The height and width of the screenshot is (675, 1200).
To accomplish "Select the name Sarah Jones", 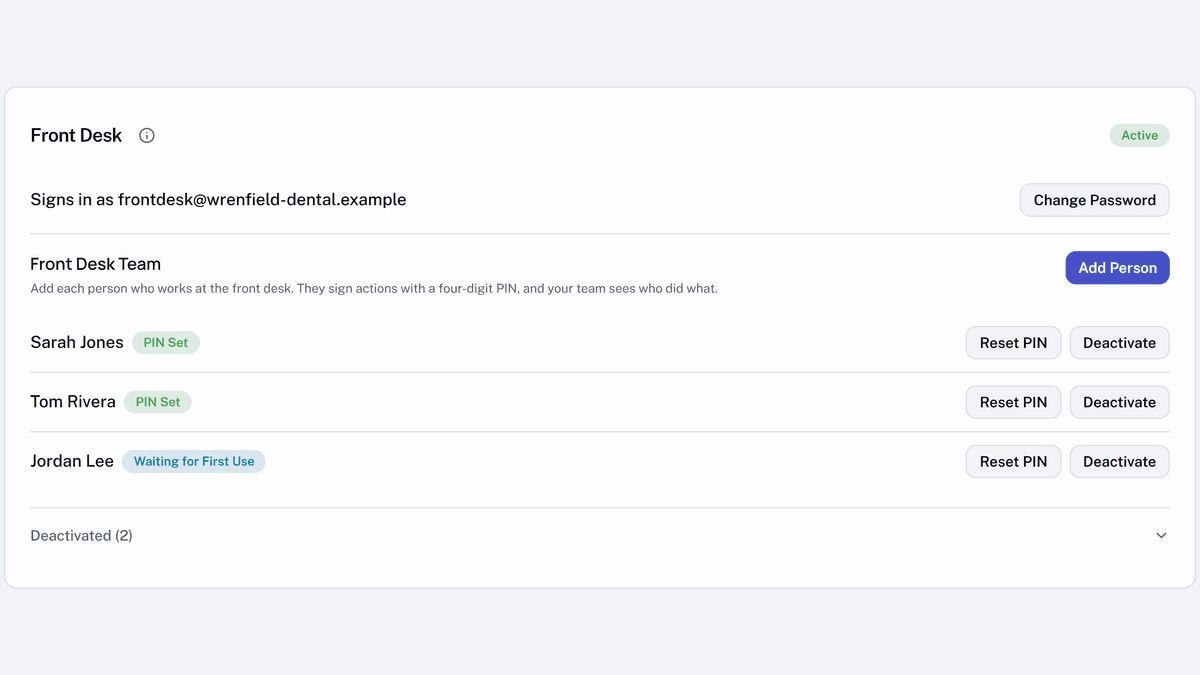I will pos(77,343).
